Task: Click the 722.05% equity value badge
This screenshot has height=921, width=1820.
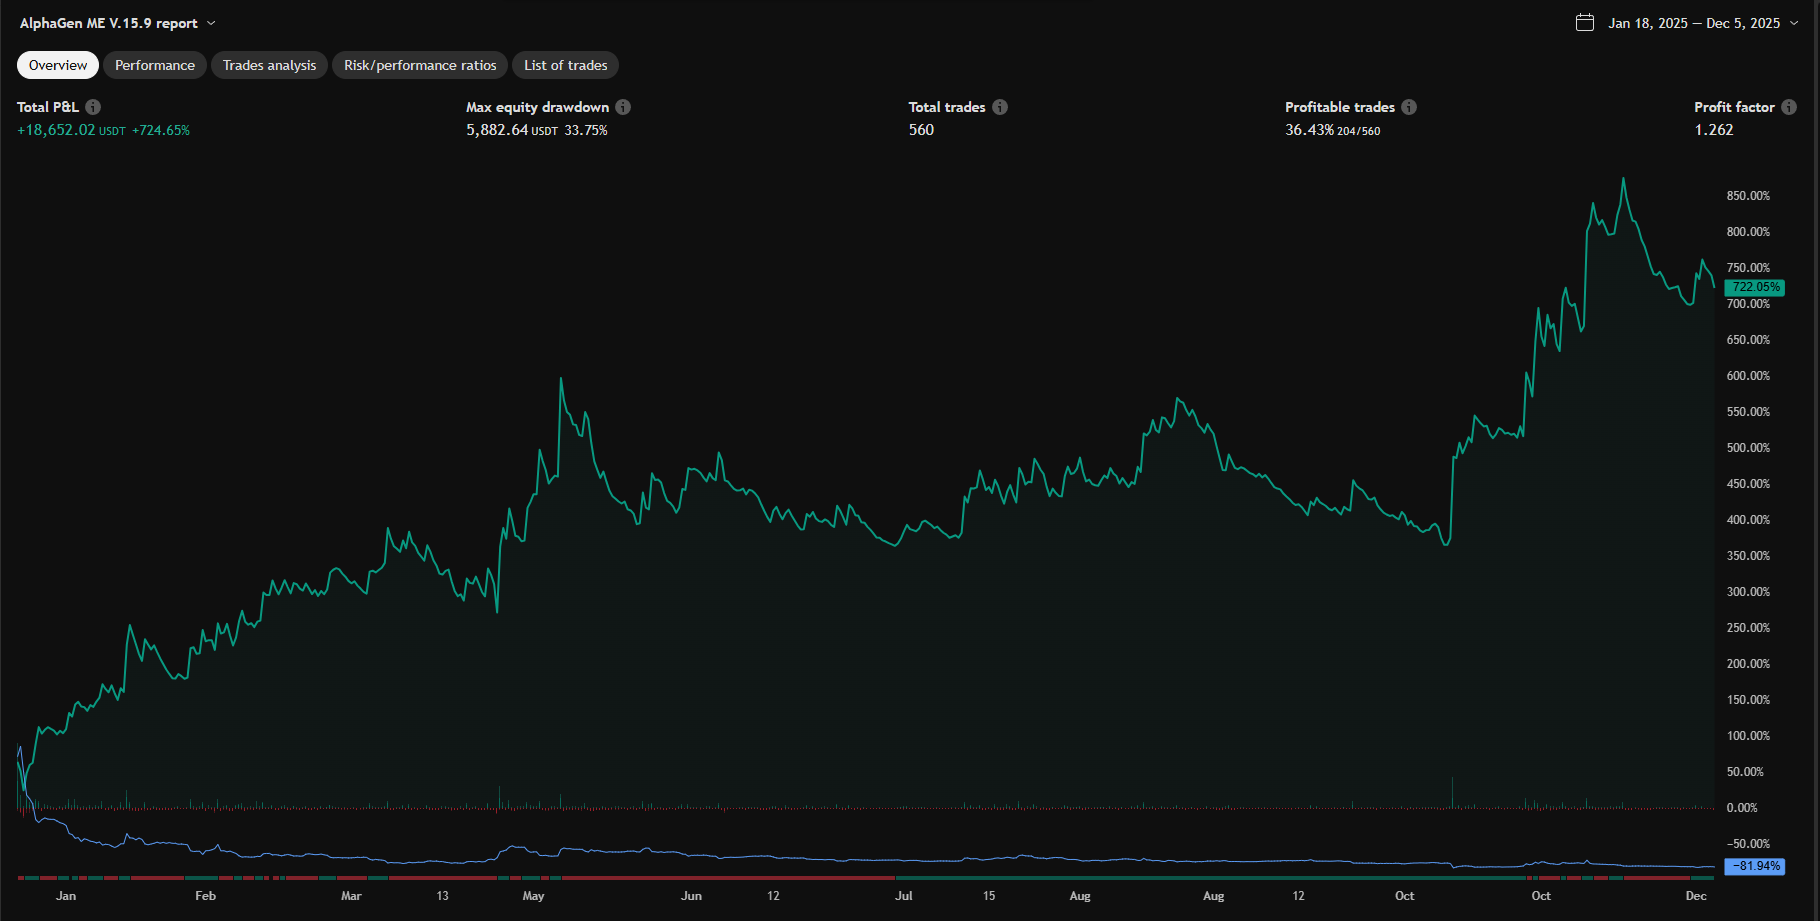Action: pyautogui.click(x=1754, y=287)
